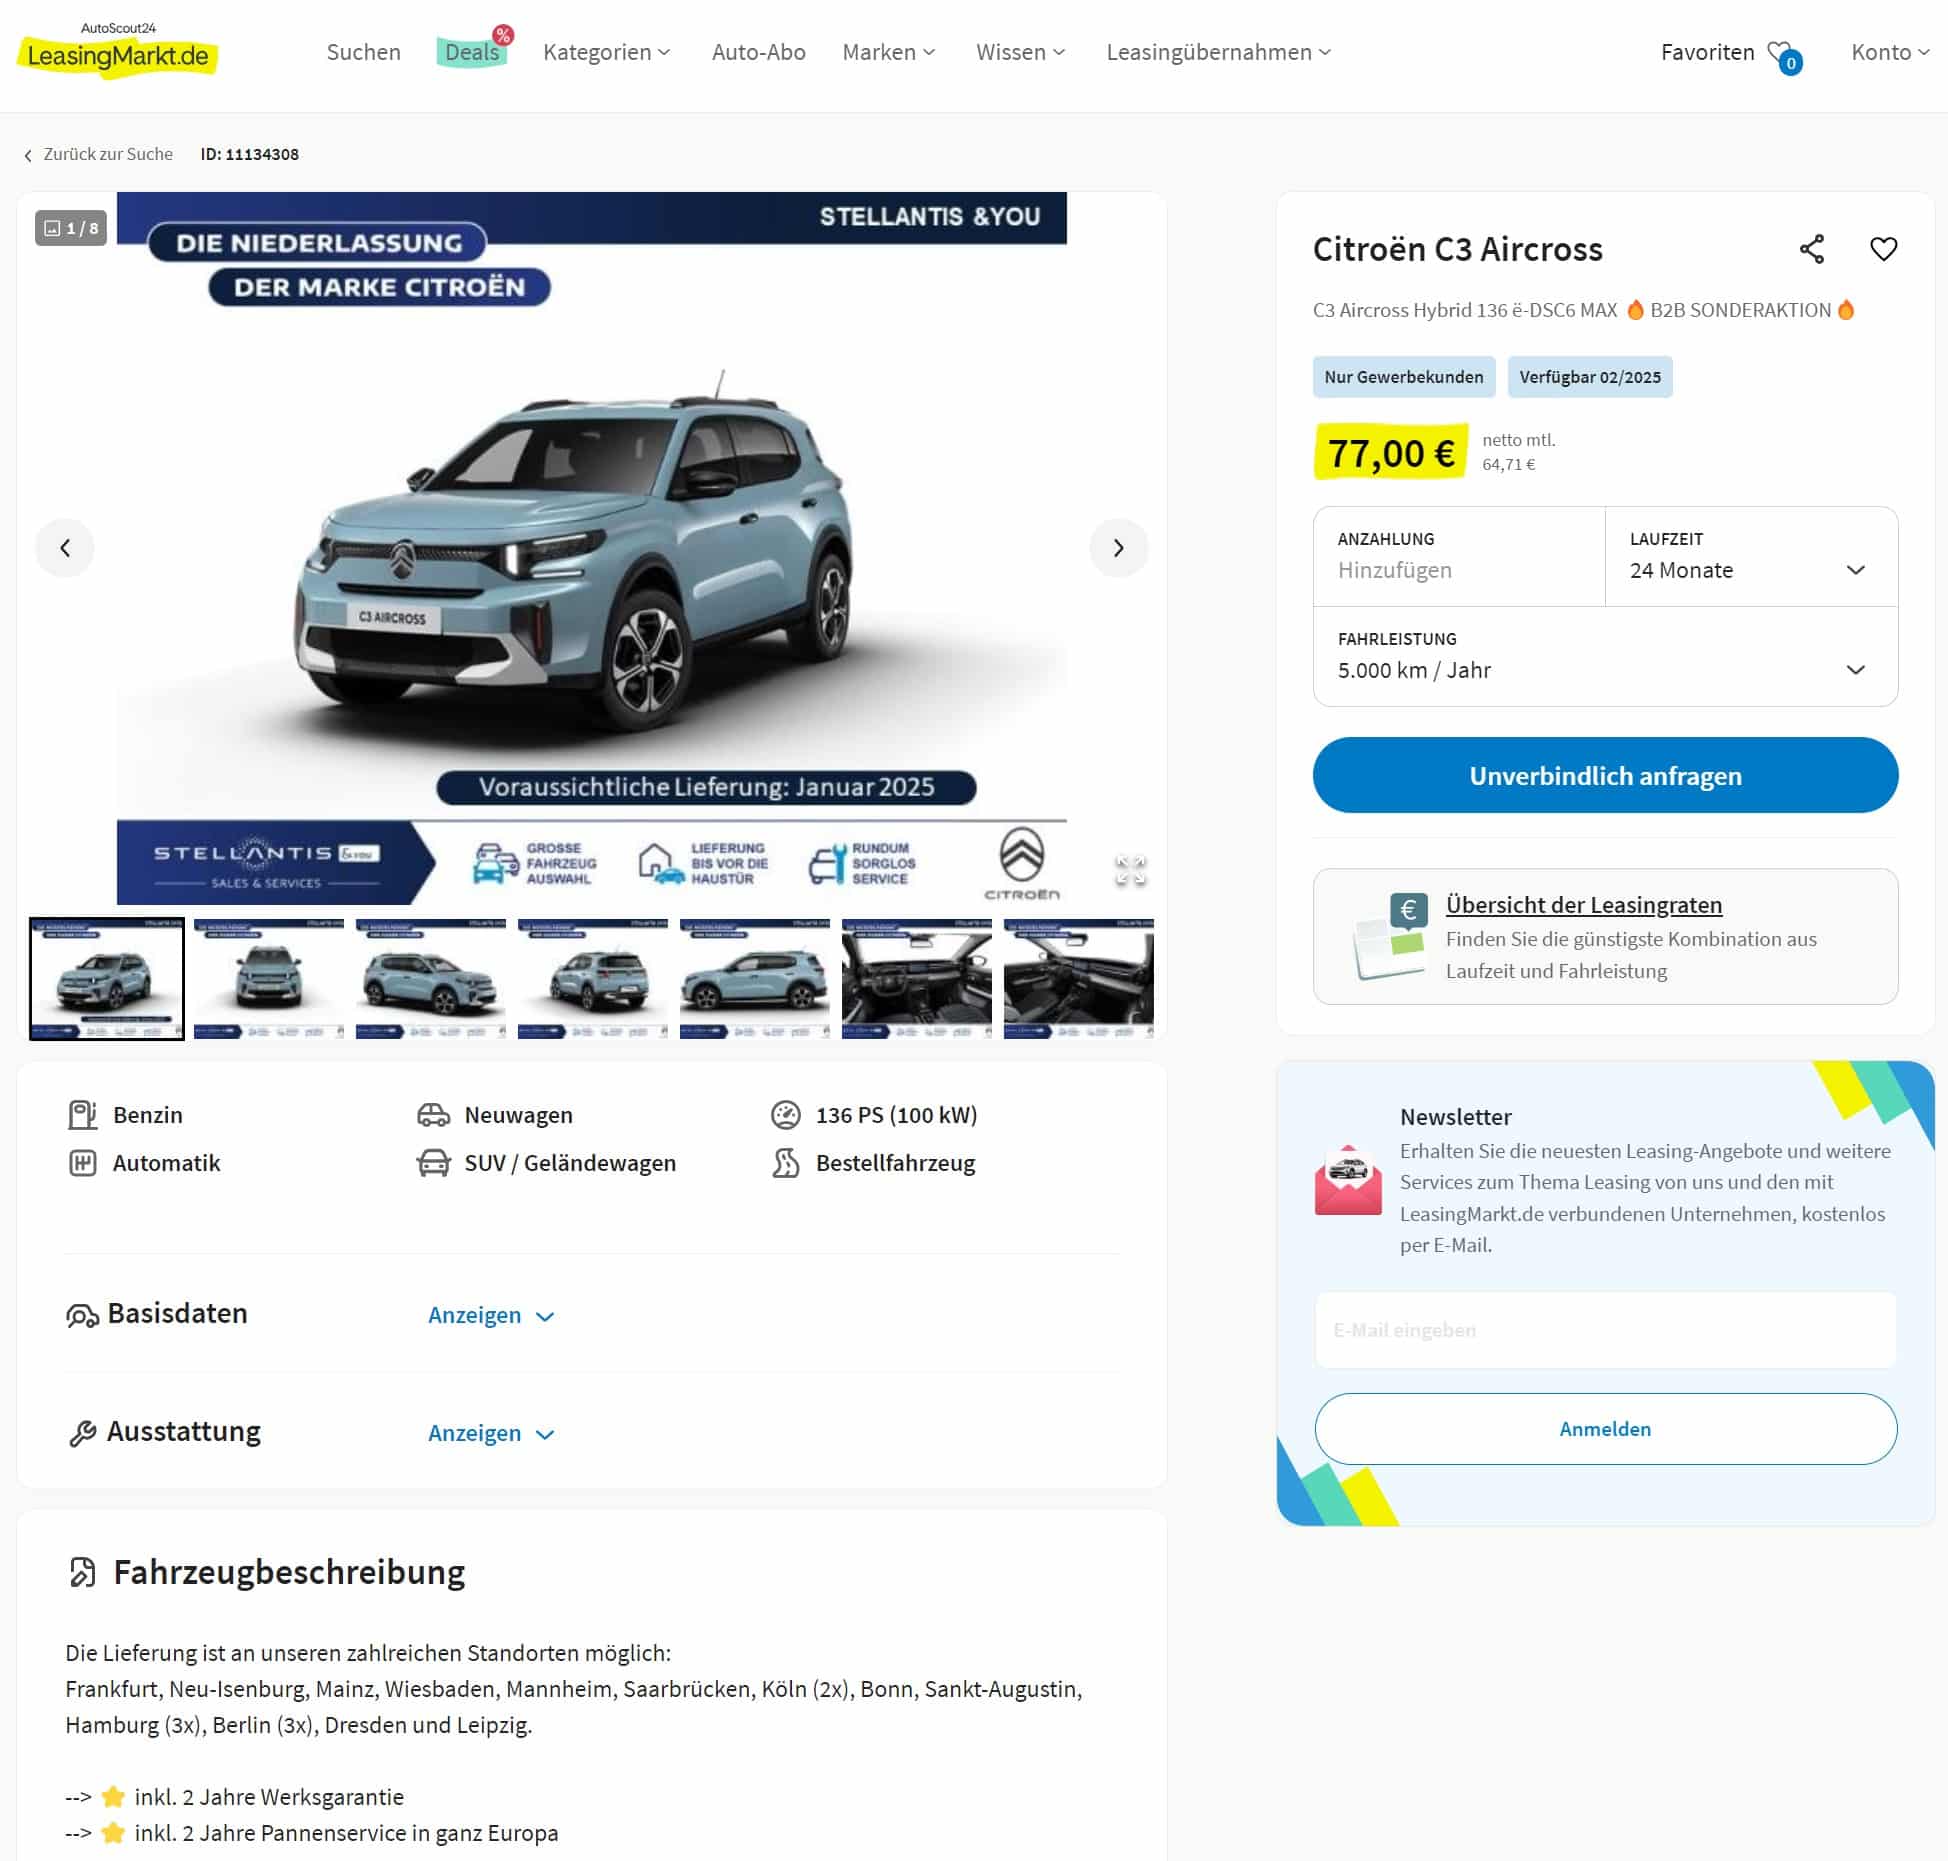Select the interior dashboard thumbnail image
Viewport: 1948px width, 1861px height.
click(916, 979)
